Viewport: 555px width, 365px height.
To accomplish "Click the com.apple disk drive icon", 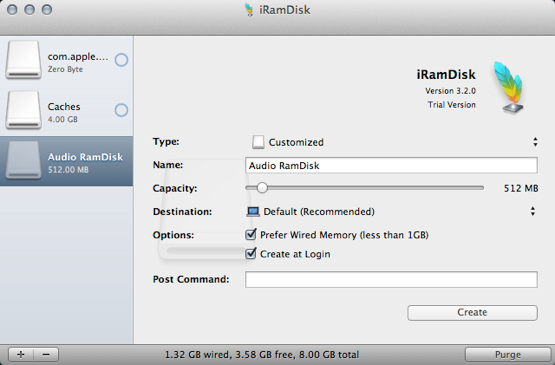I will (x=23, y=60).
